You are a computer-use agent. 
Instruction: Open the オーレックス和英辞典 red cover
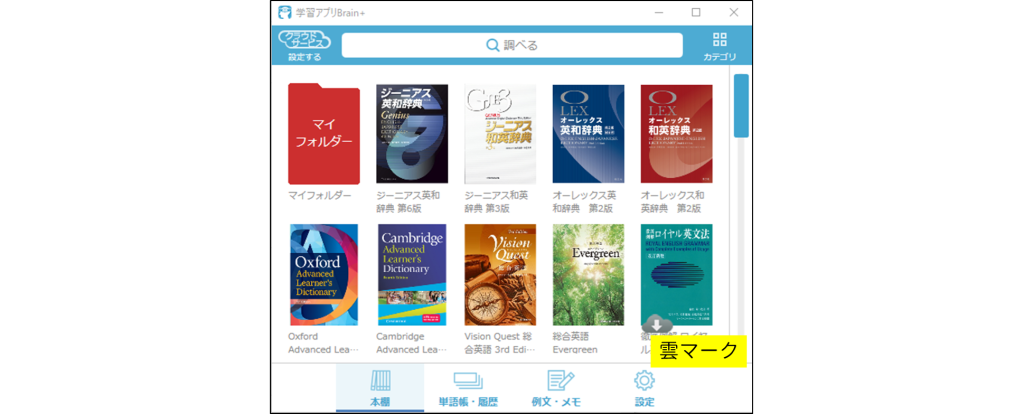[677, 134]
